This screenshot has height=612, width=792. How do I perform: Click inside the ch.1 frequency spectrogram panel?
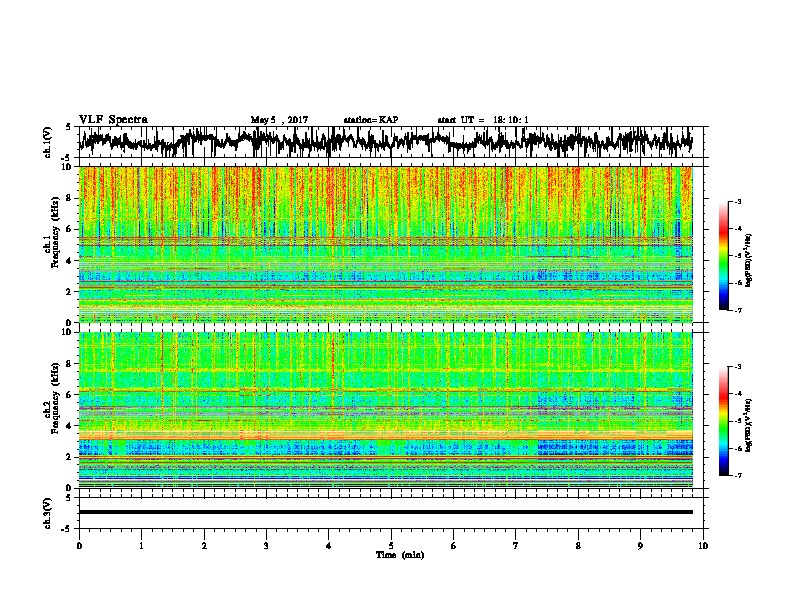pos(386,244)
